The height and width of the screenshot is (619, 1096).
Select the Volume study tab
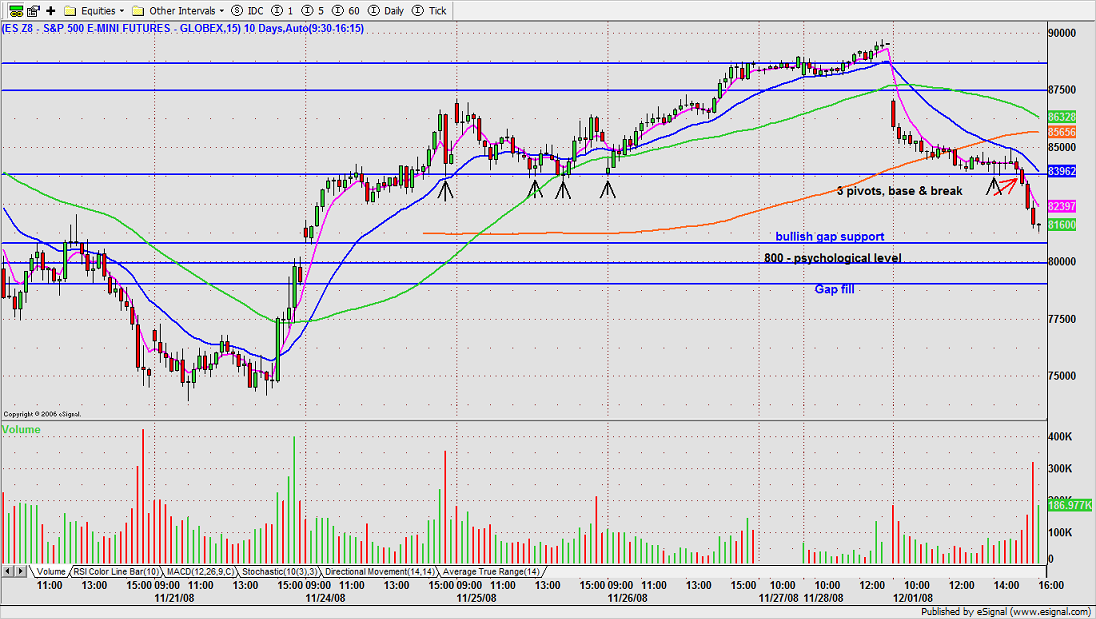click(50, 571)
